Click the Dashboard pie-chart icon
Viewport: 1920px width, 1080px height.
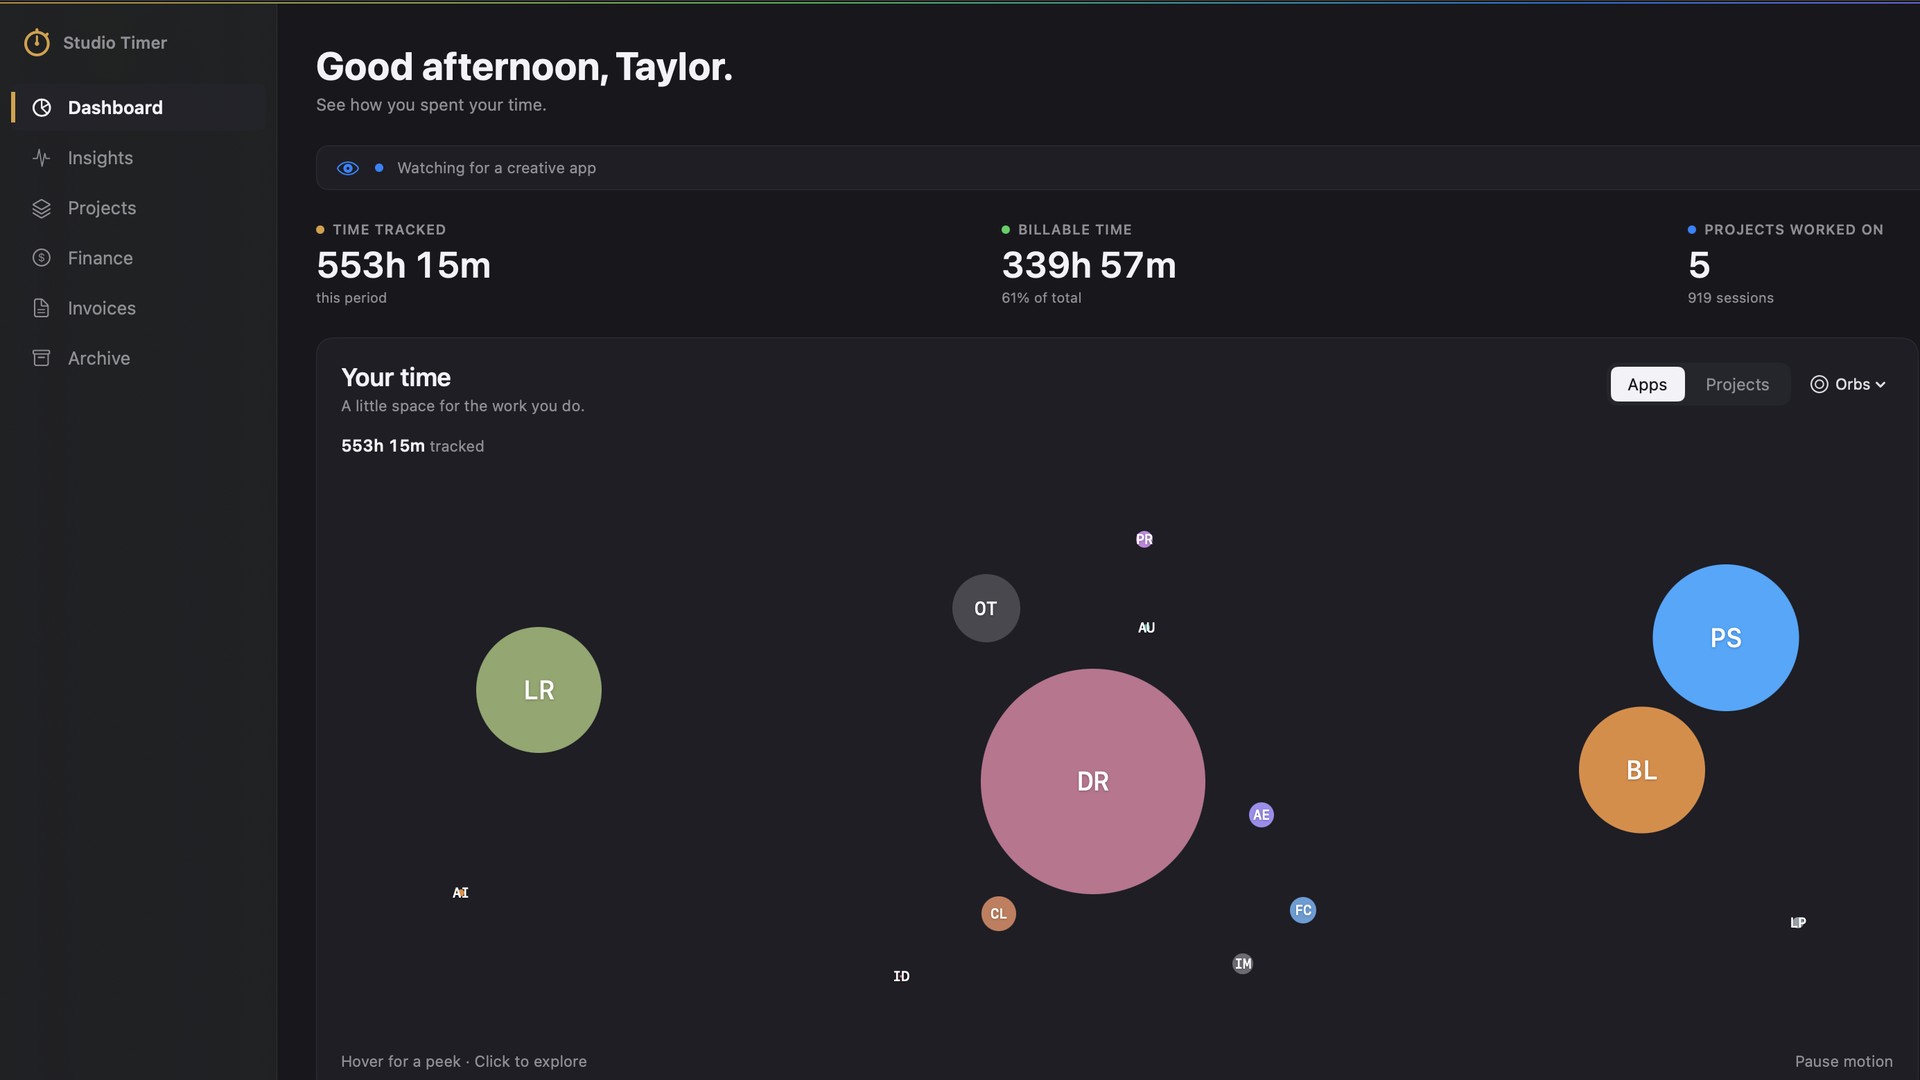pos(41,108)
